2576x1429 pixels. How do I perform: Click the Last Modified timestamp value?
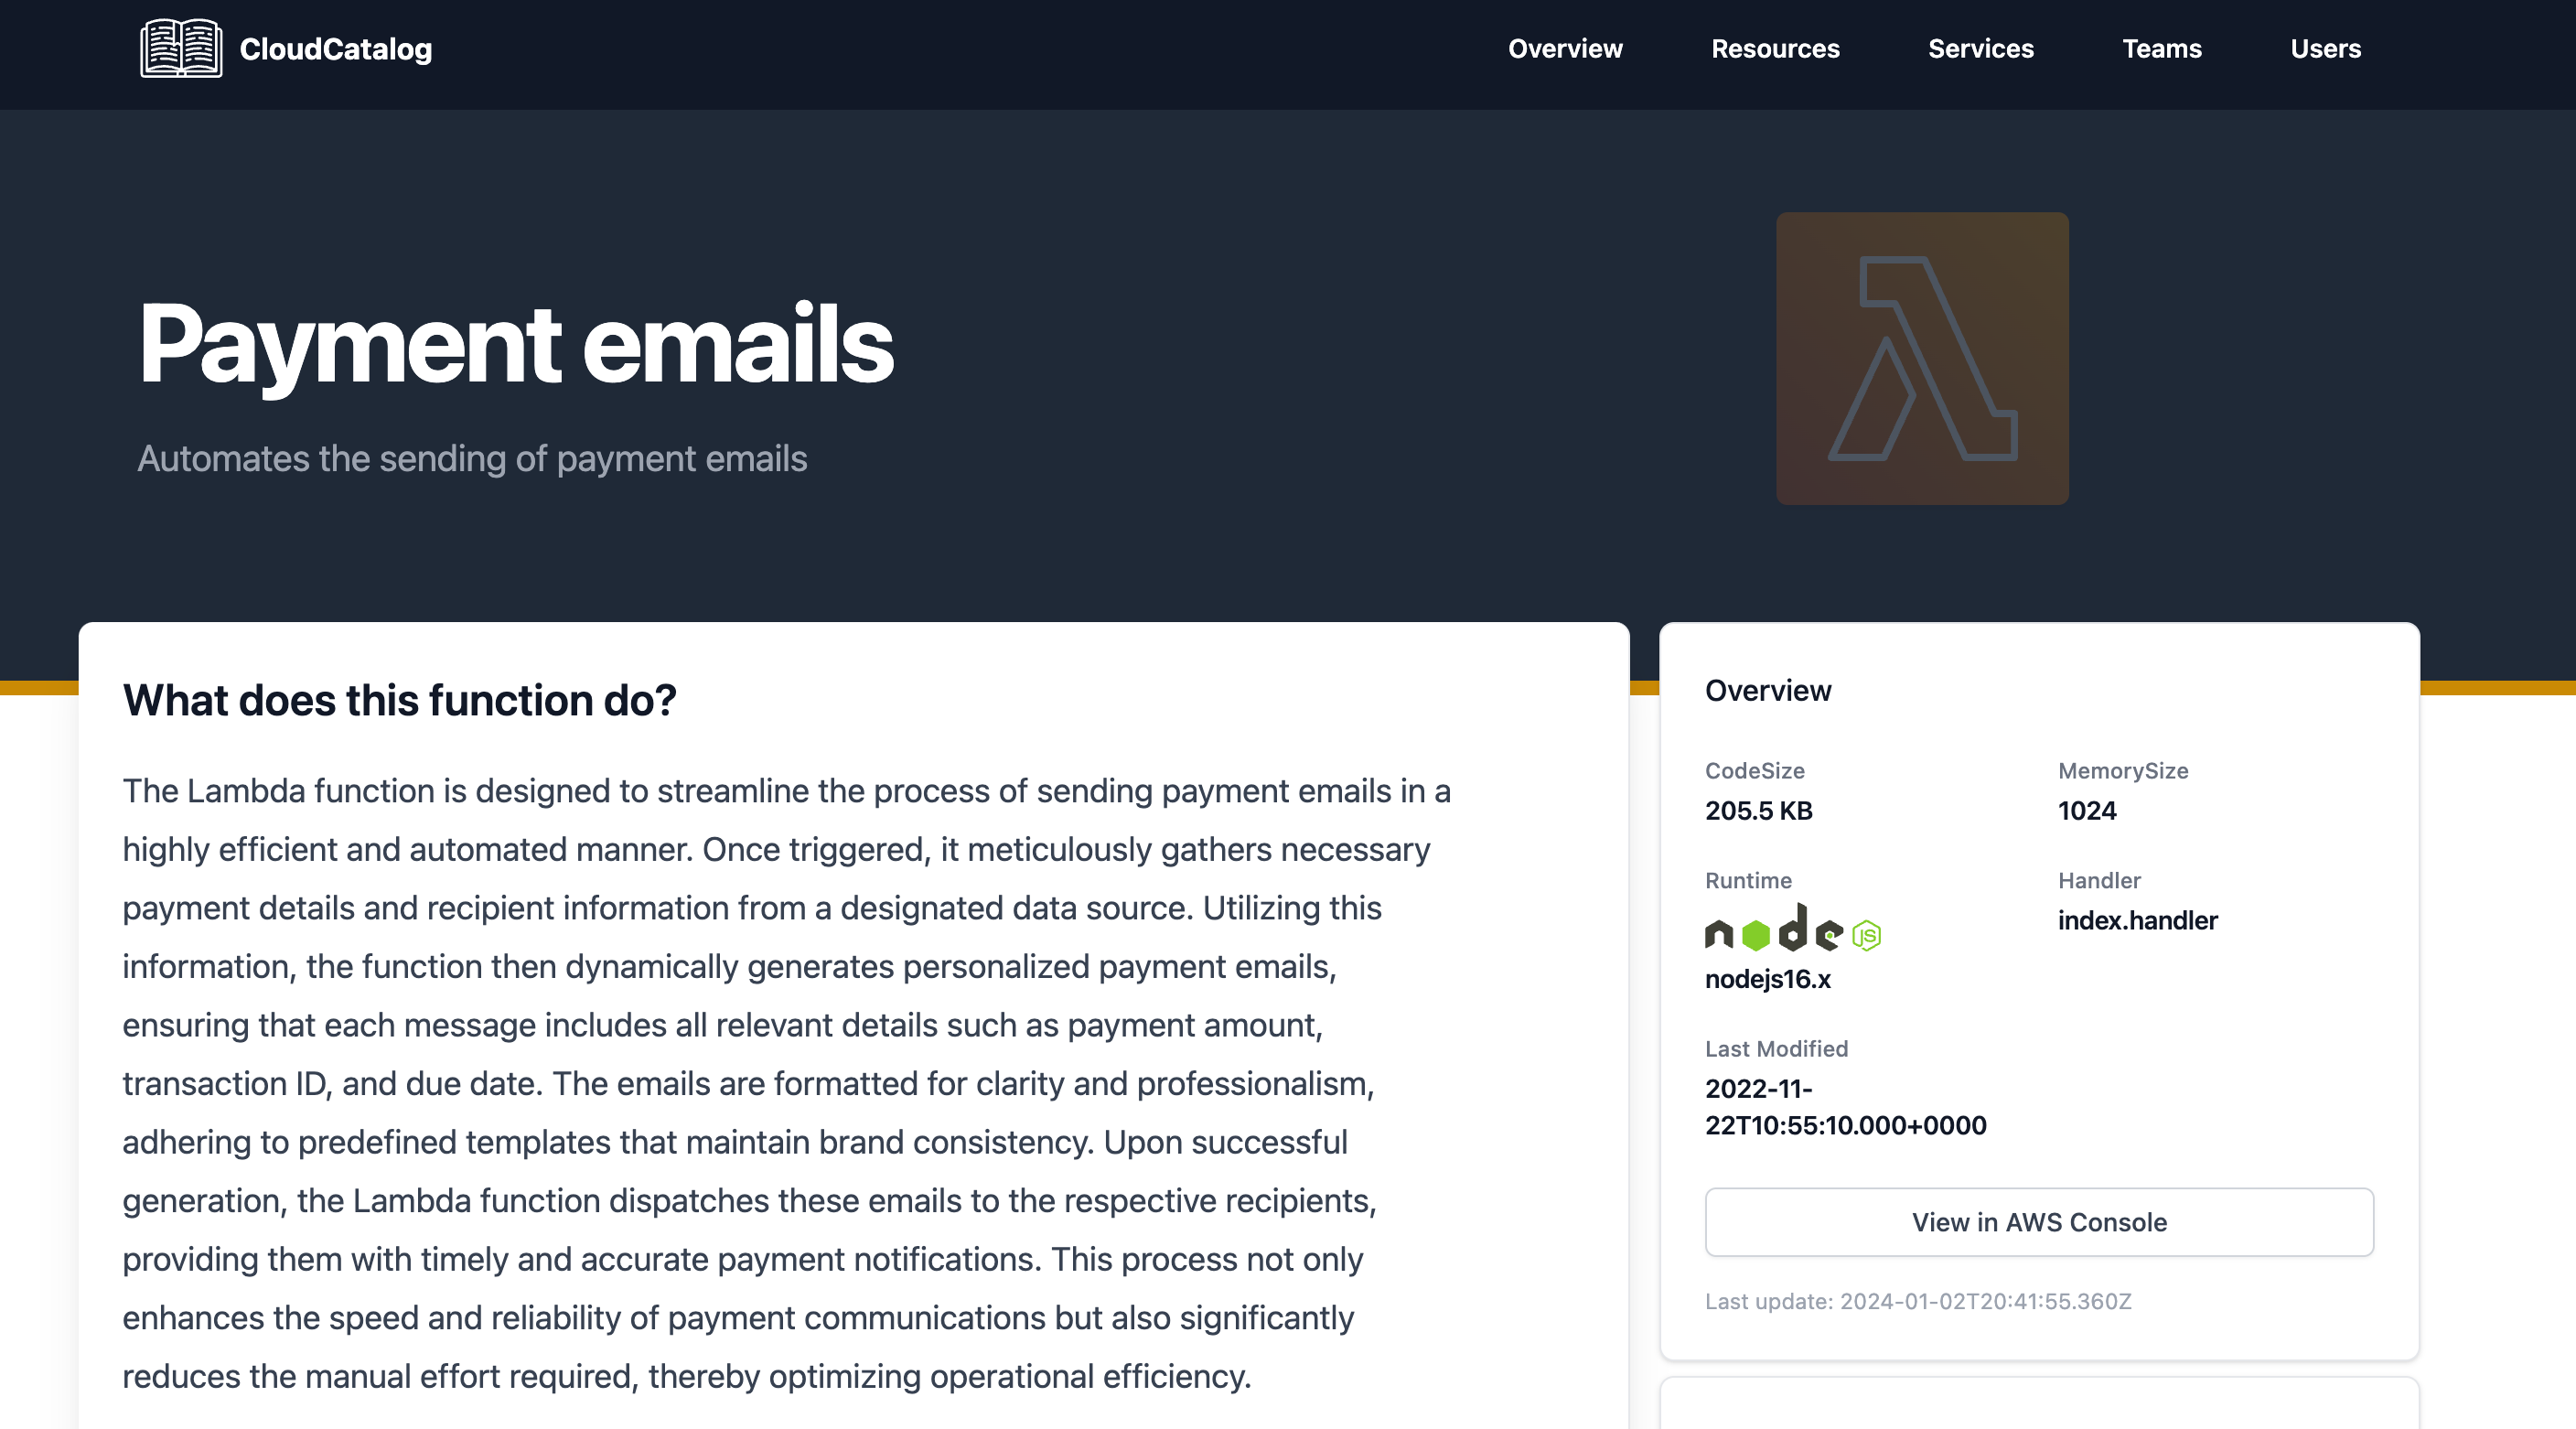point(1845,1106)
